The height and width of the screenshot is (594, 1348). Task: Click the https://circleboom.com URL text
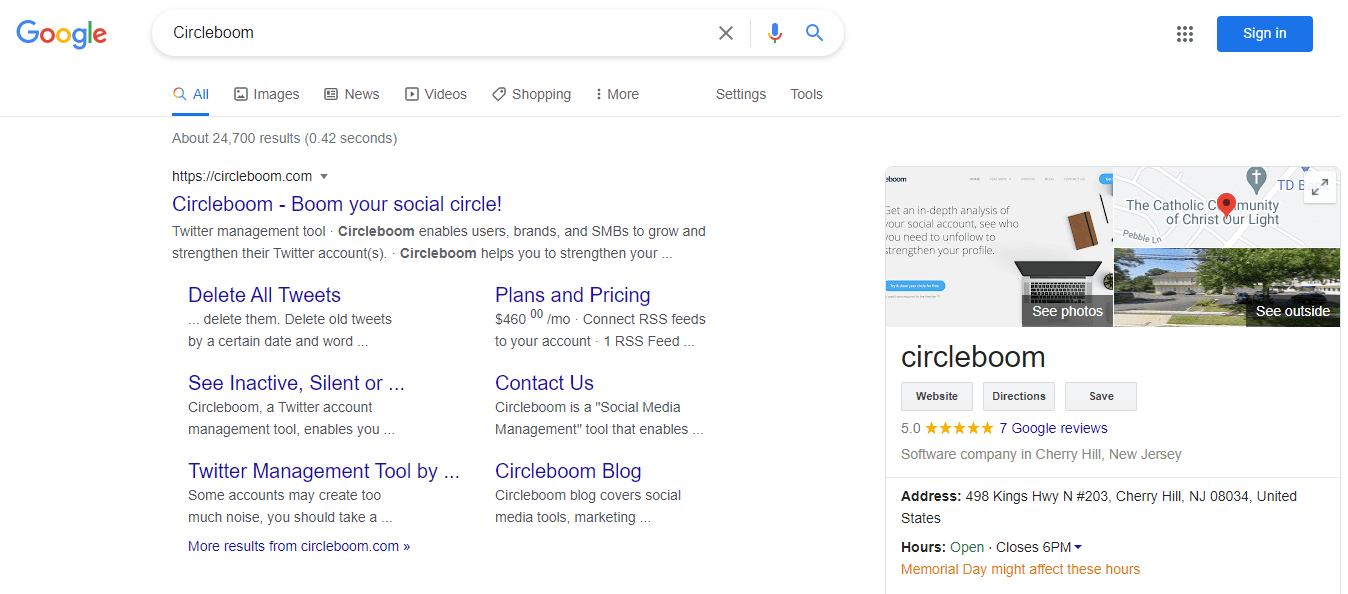pos(242,176)
